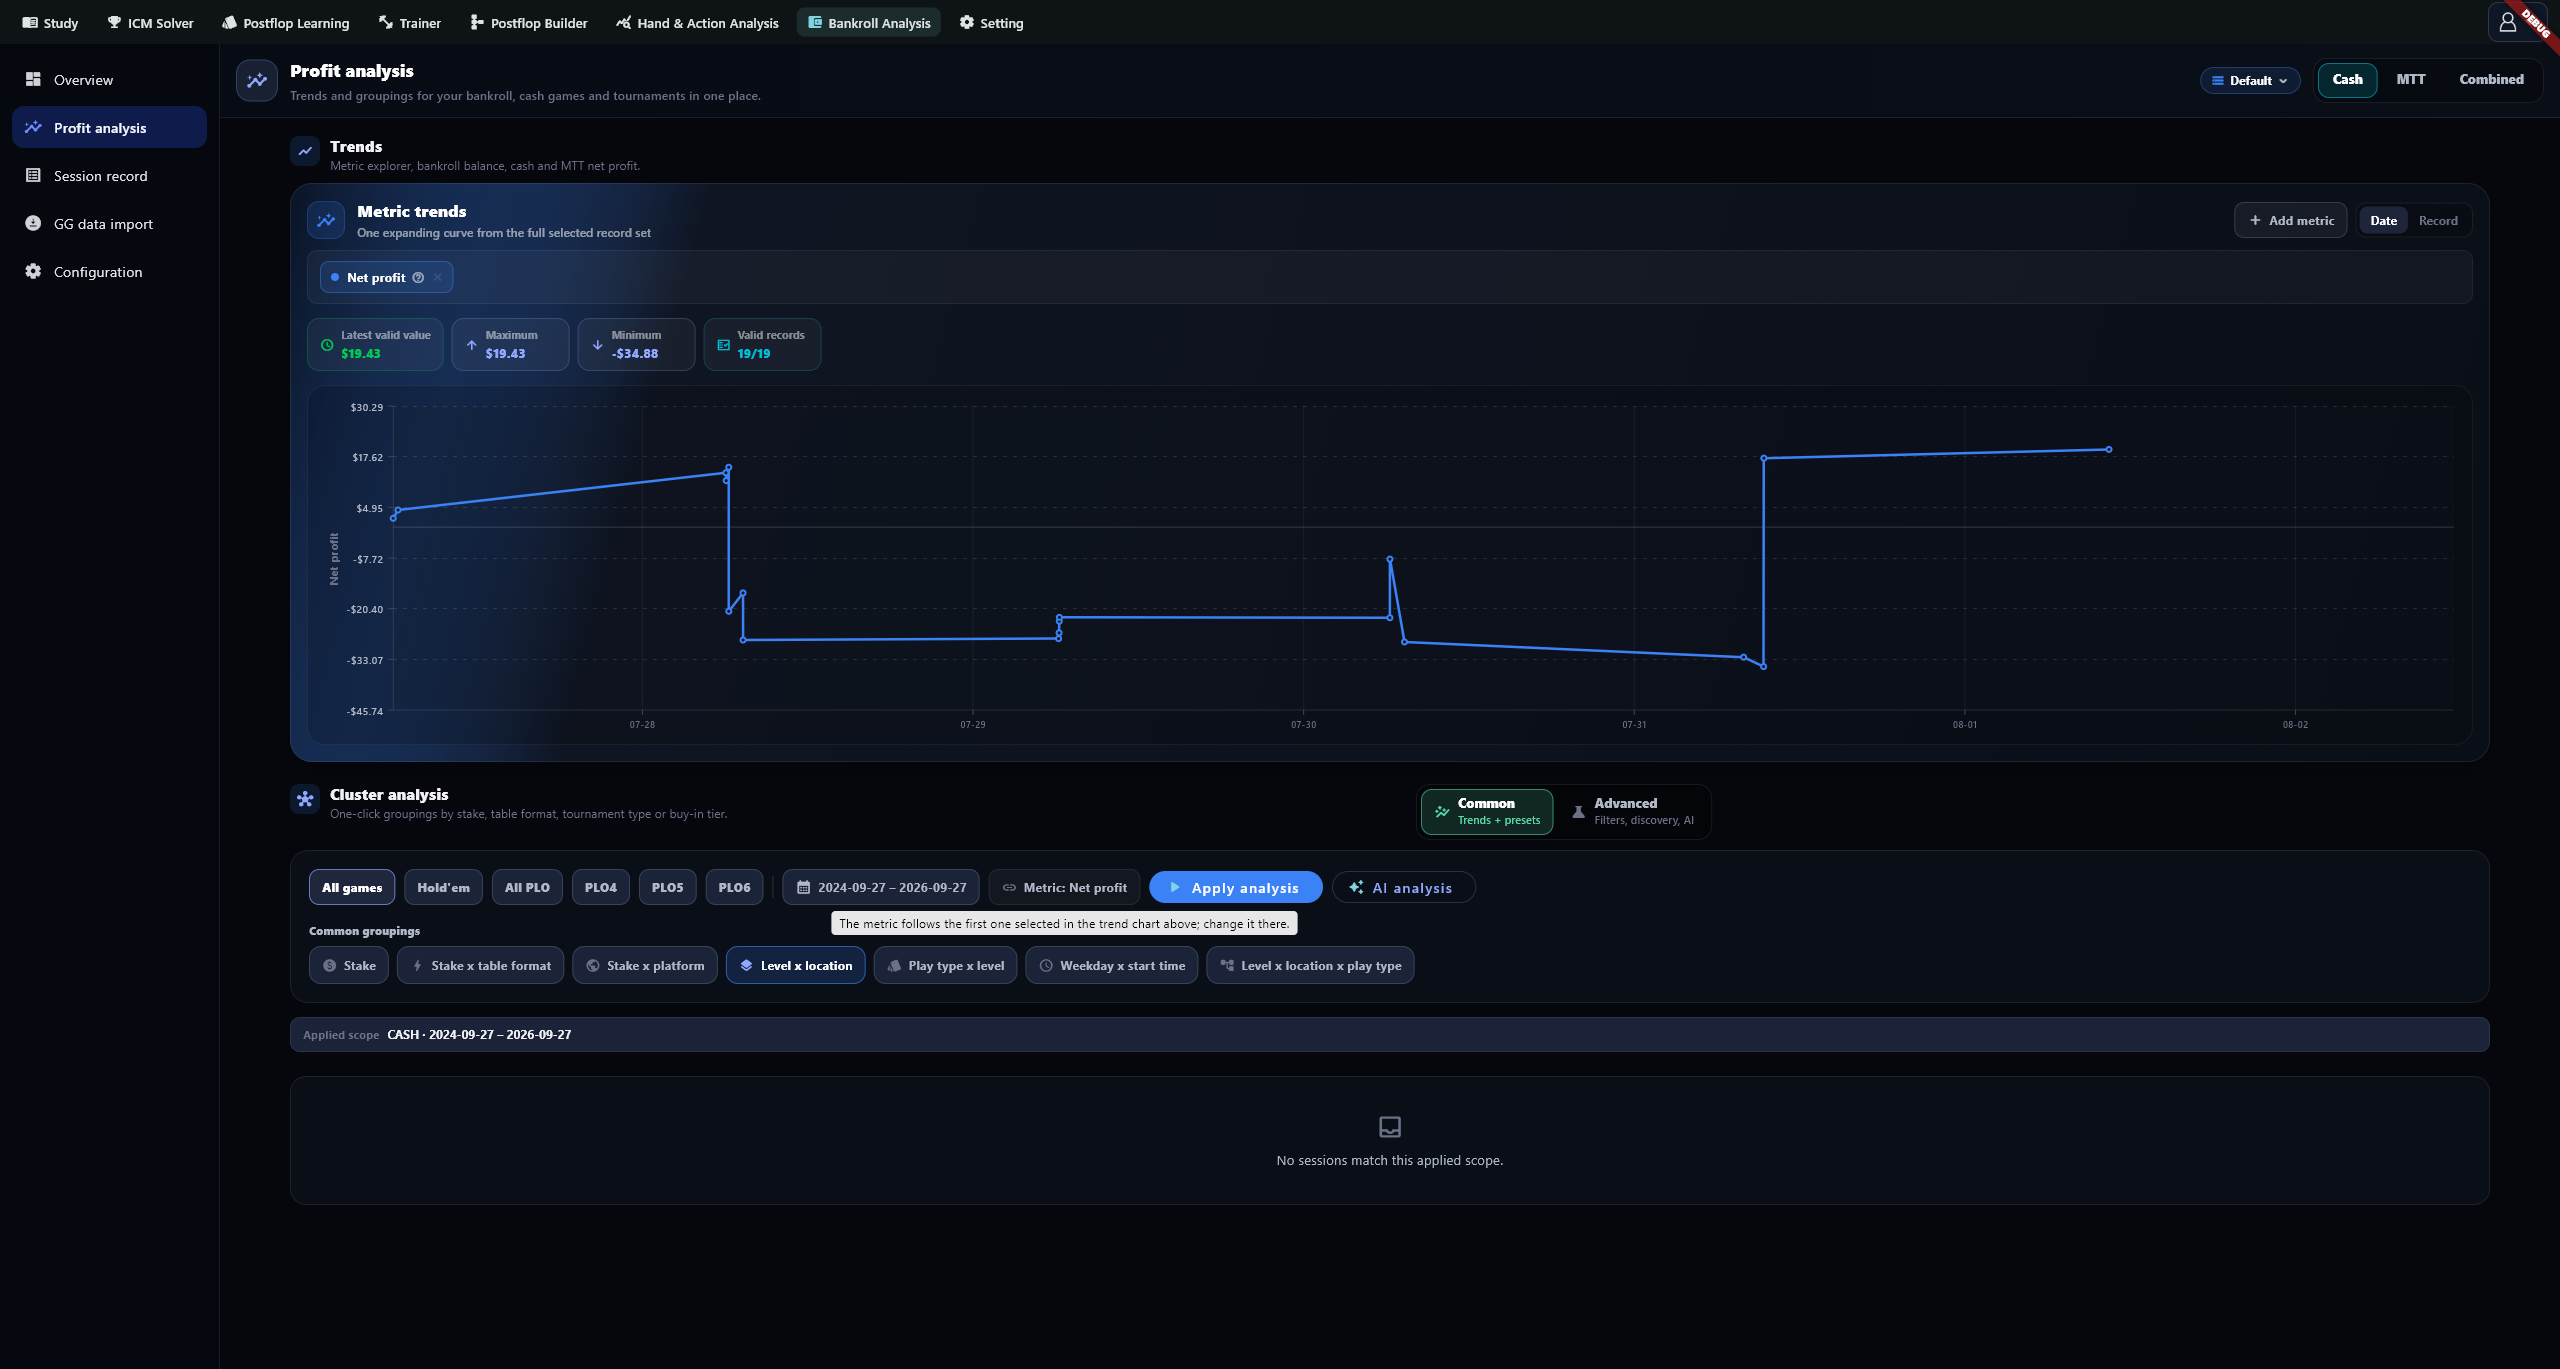Viewport: 2560px width, 1369px height.
Task: Select Stake x table format grouping
Action: click(x=480, y=965)
